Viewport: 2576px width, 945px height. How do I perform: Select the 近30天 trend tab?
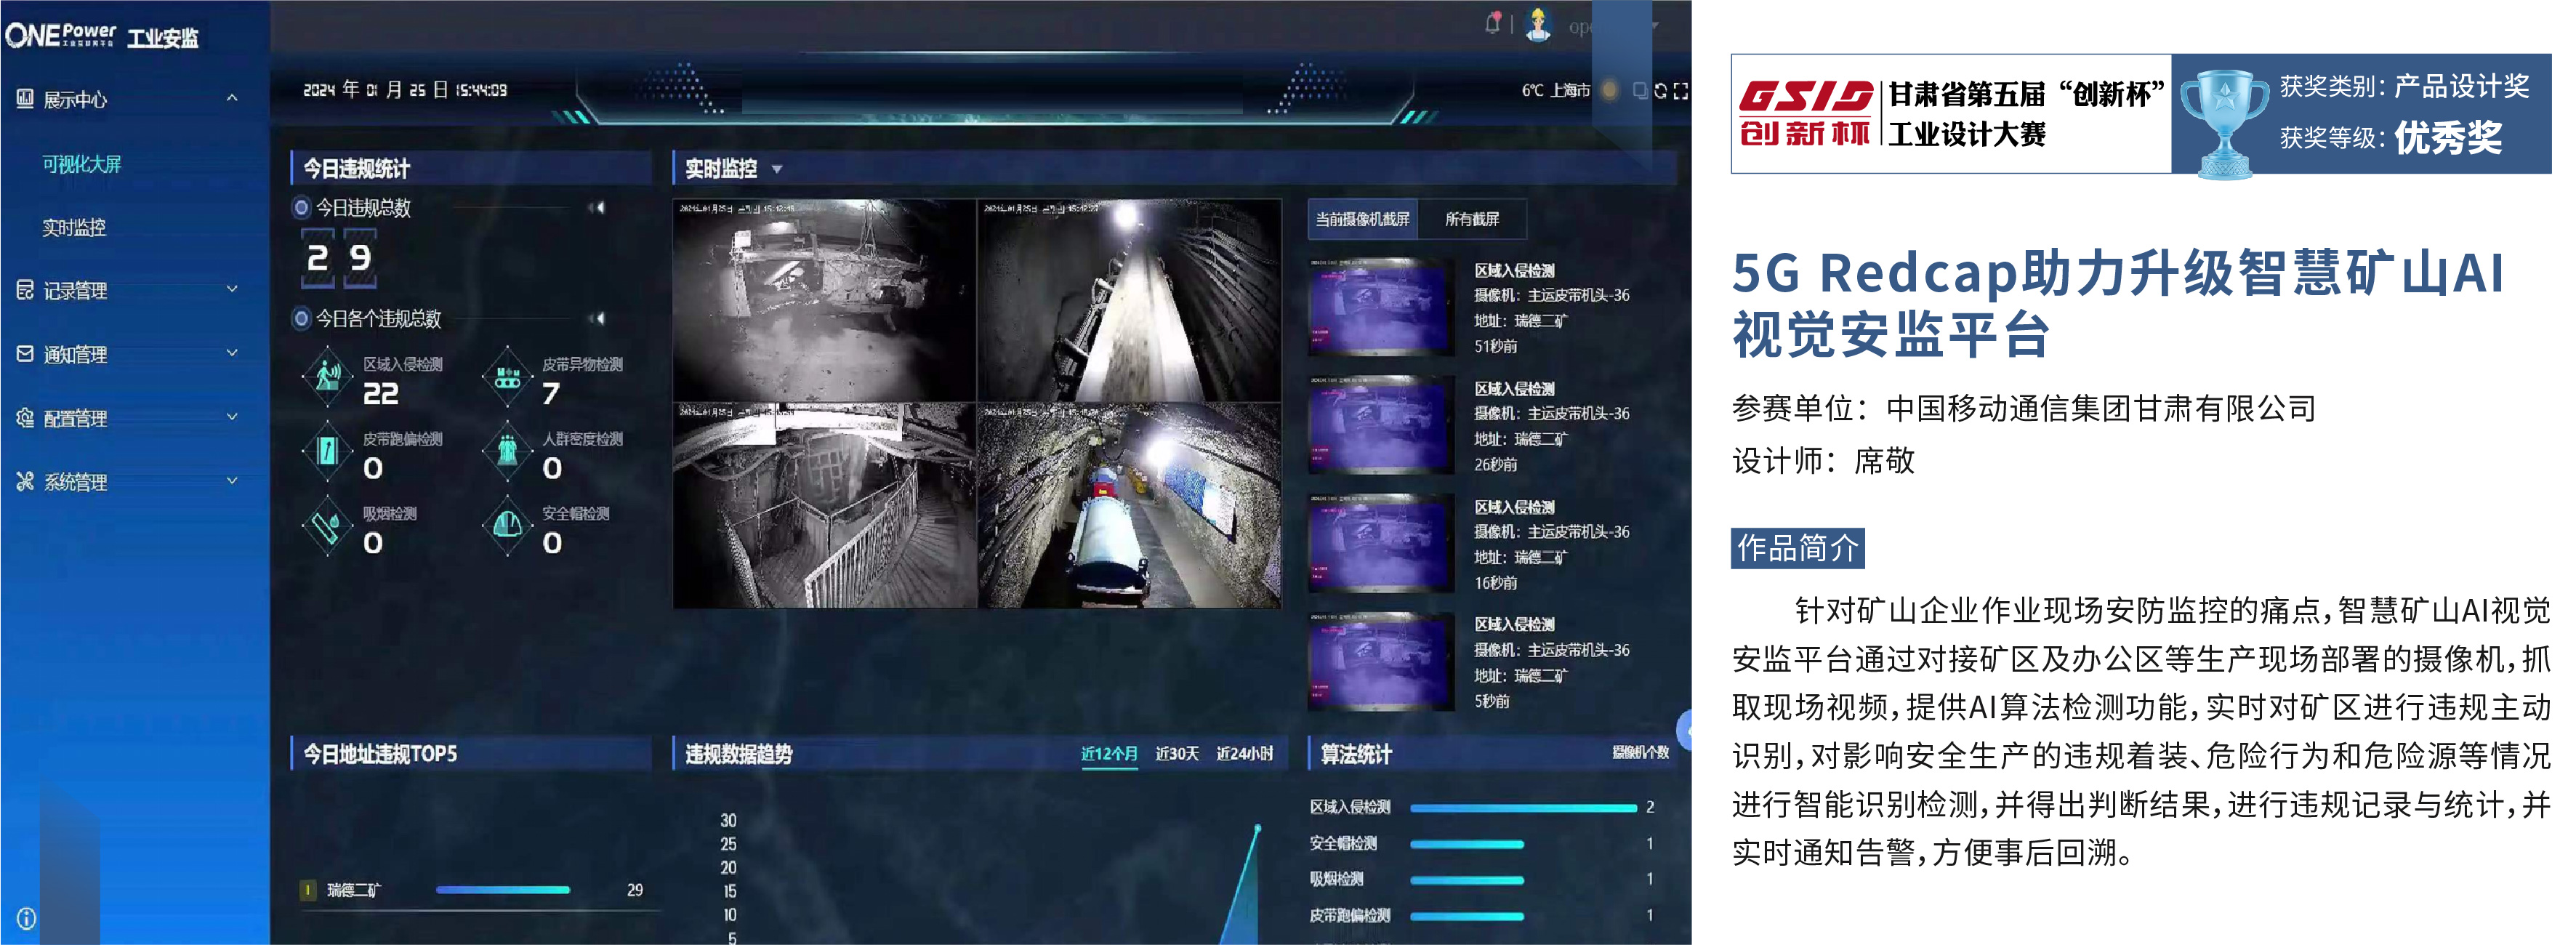point(1177,754)
